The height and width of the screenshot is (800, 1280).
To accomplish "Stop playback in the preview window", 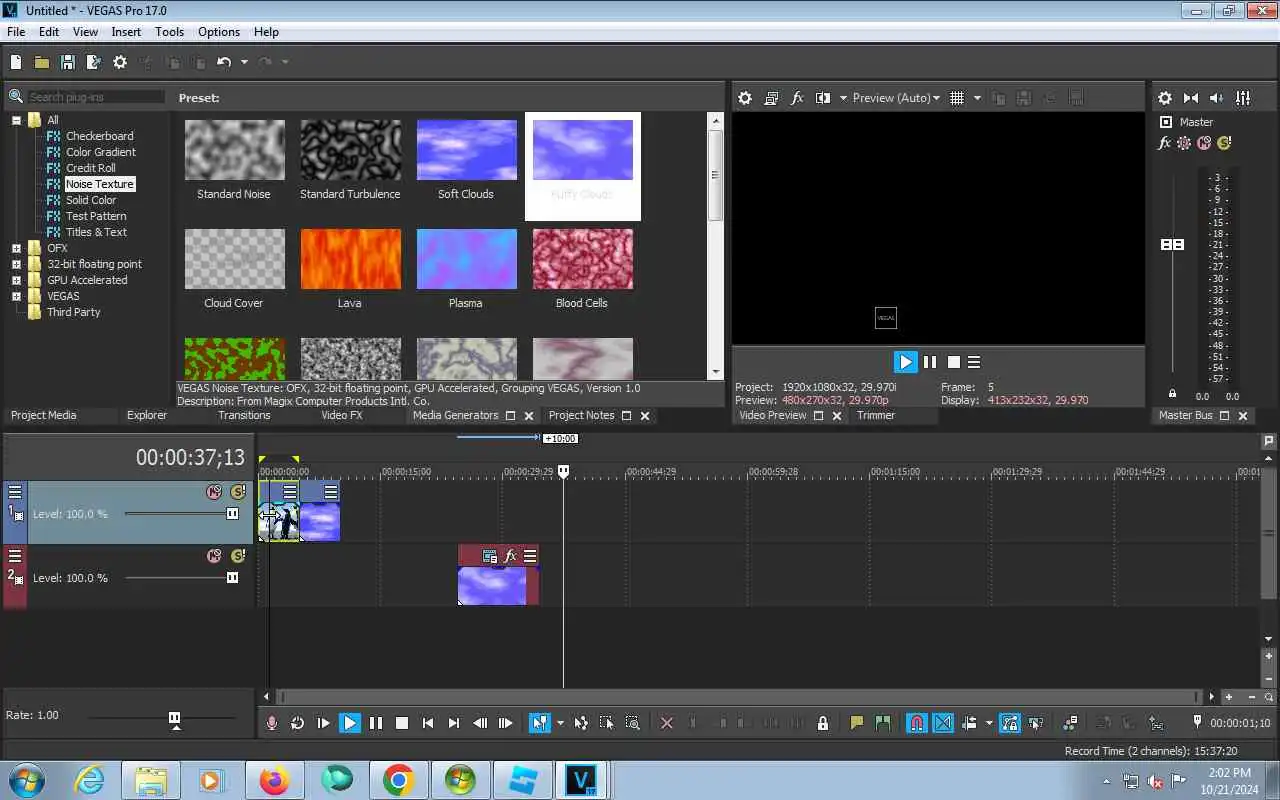I will [953, 362].
